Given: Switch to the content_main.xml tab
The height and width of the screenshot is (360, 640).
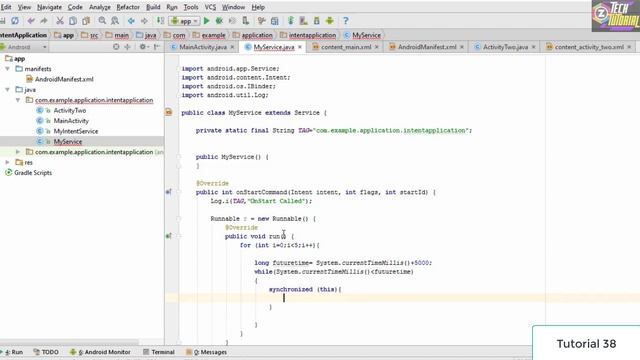Looking at the screenshot, I should tap(346, 47).
